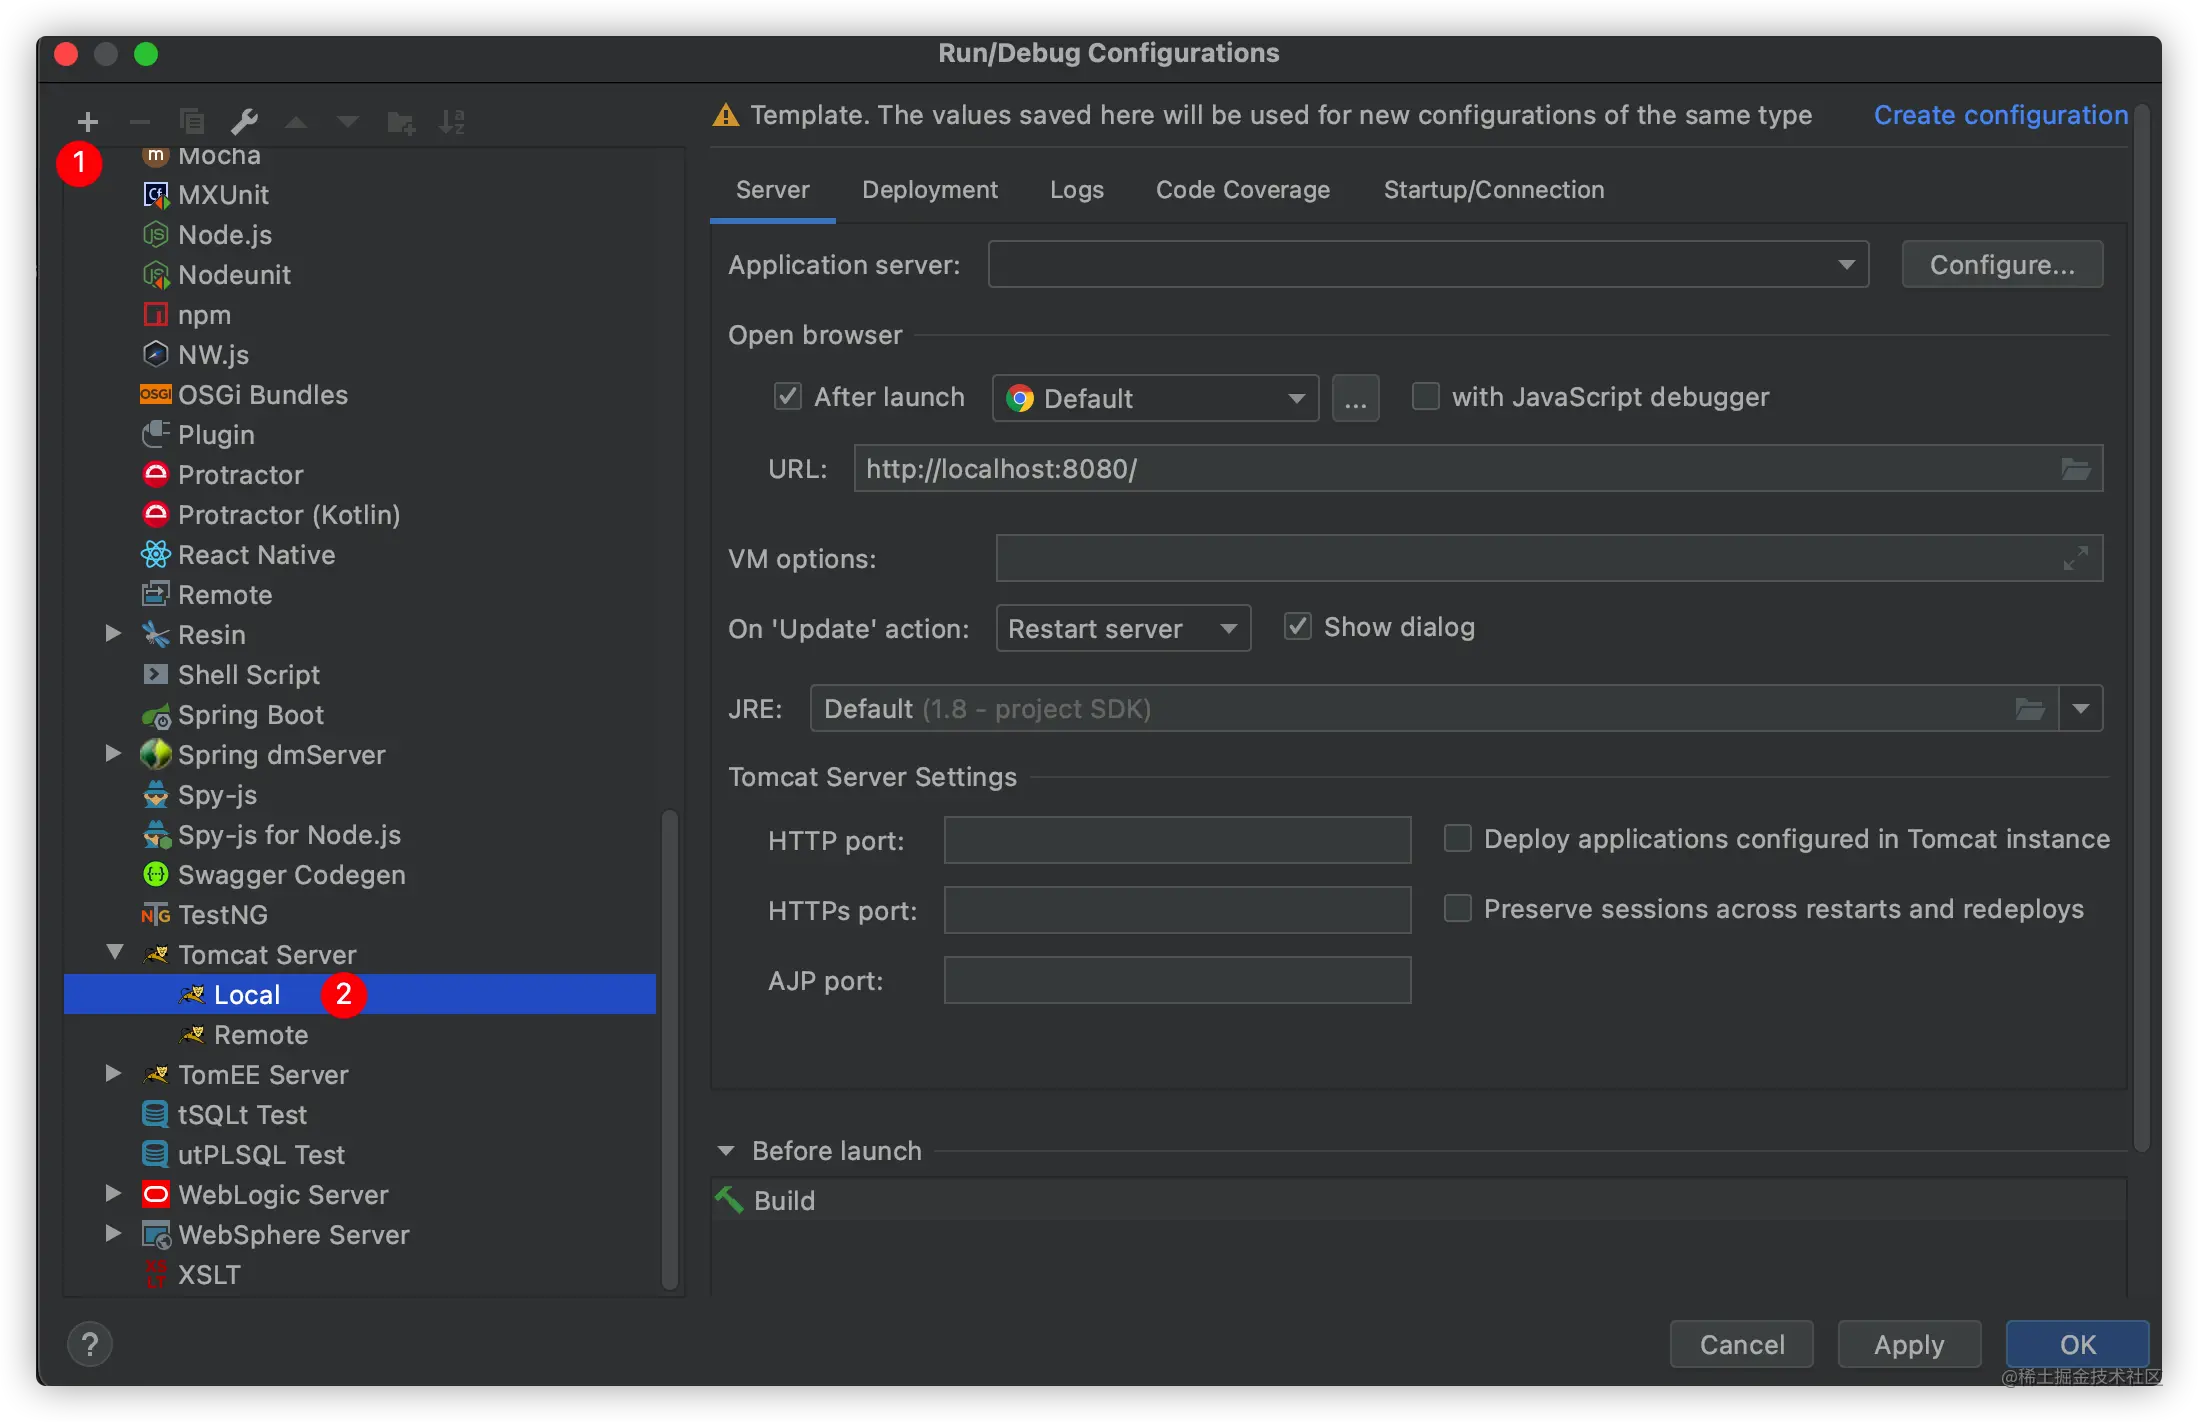This screenshot has height=1422, width=2198.
Task: Click the plus add configuration icon
Action: coord(88,122)
